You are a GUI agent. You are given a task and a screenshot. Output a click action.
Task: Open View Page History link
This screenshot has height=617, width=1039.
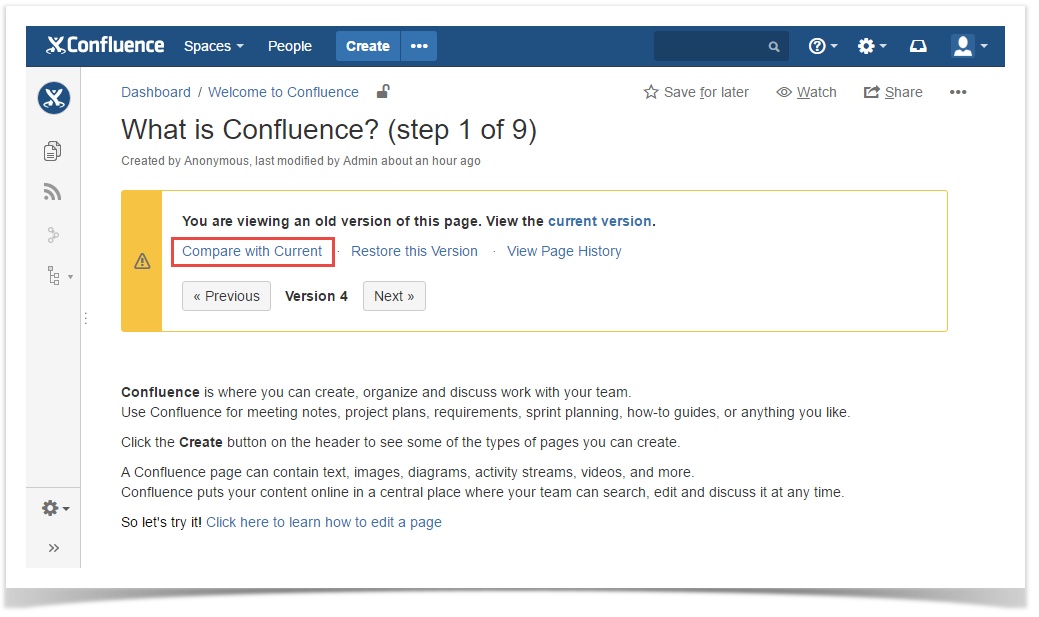[x=564, y=251]
